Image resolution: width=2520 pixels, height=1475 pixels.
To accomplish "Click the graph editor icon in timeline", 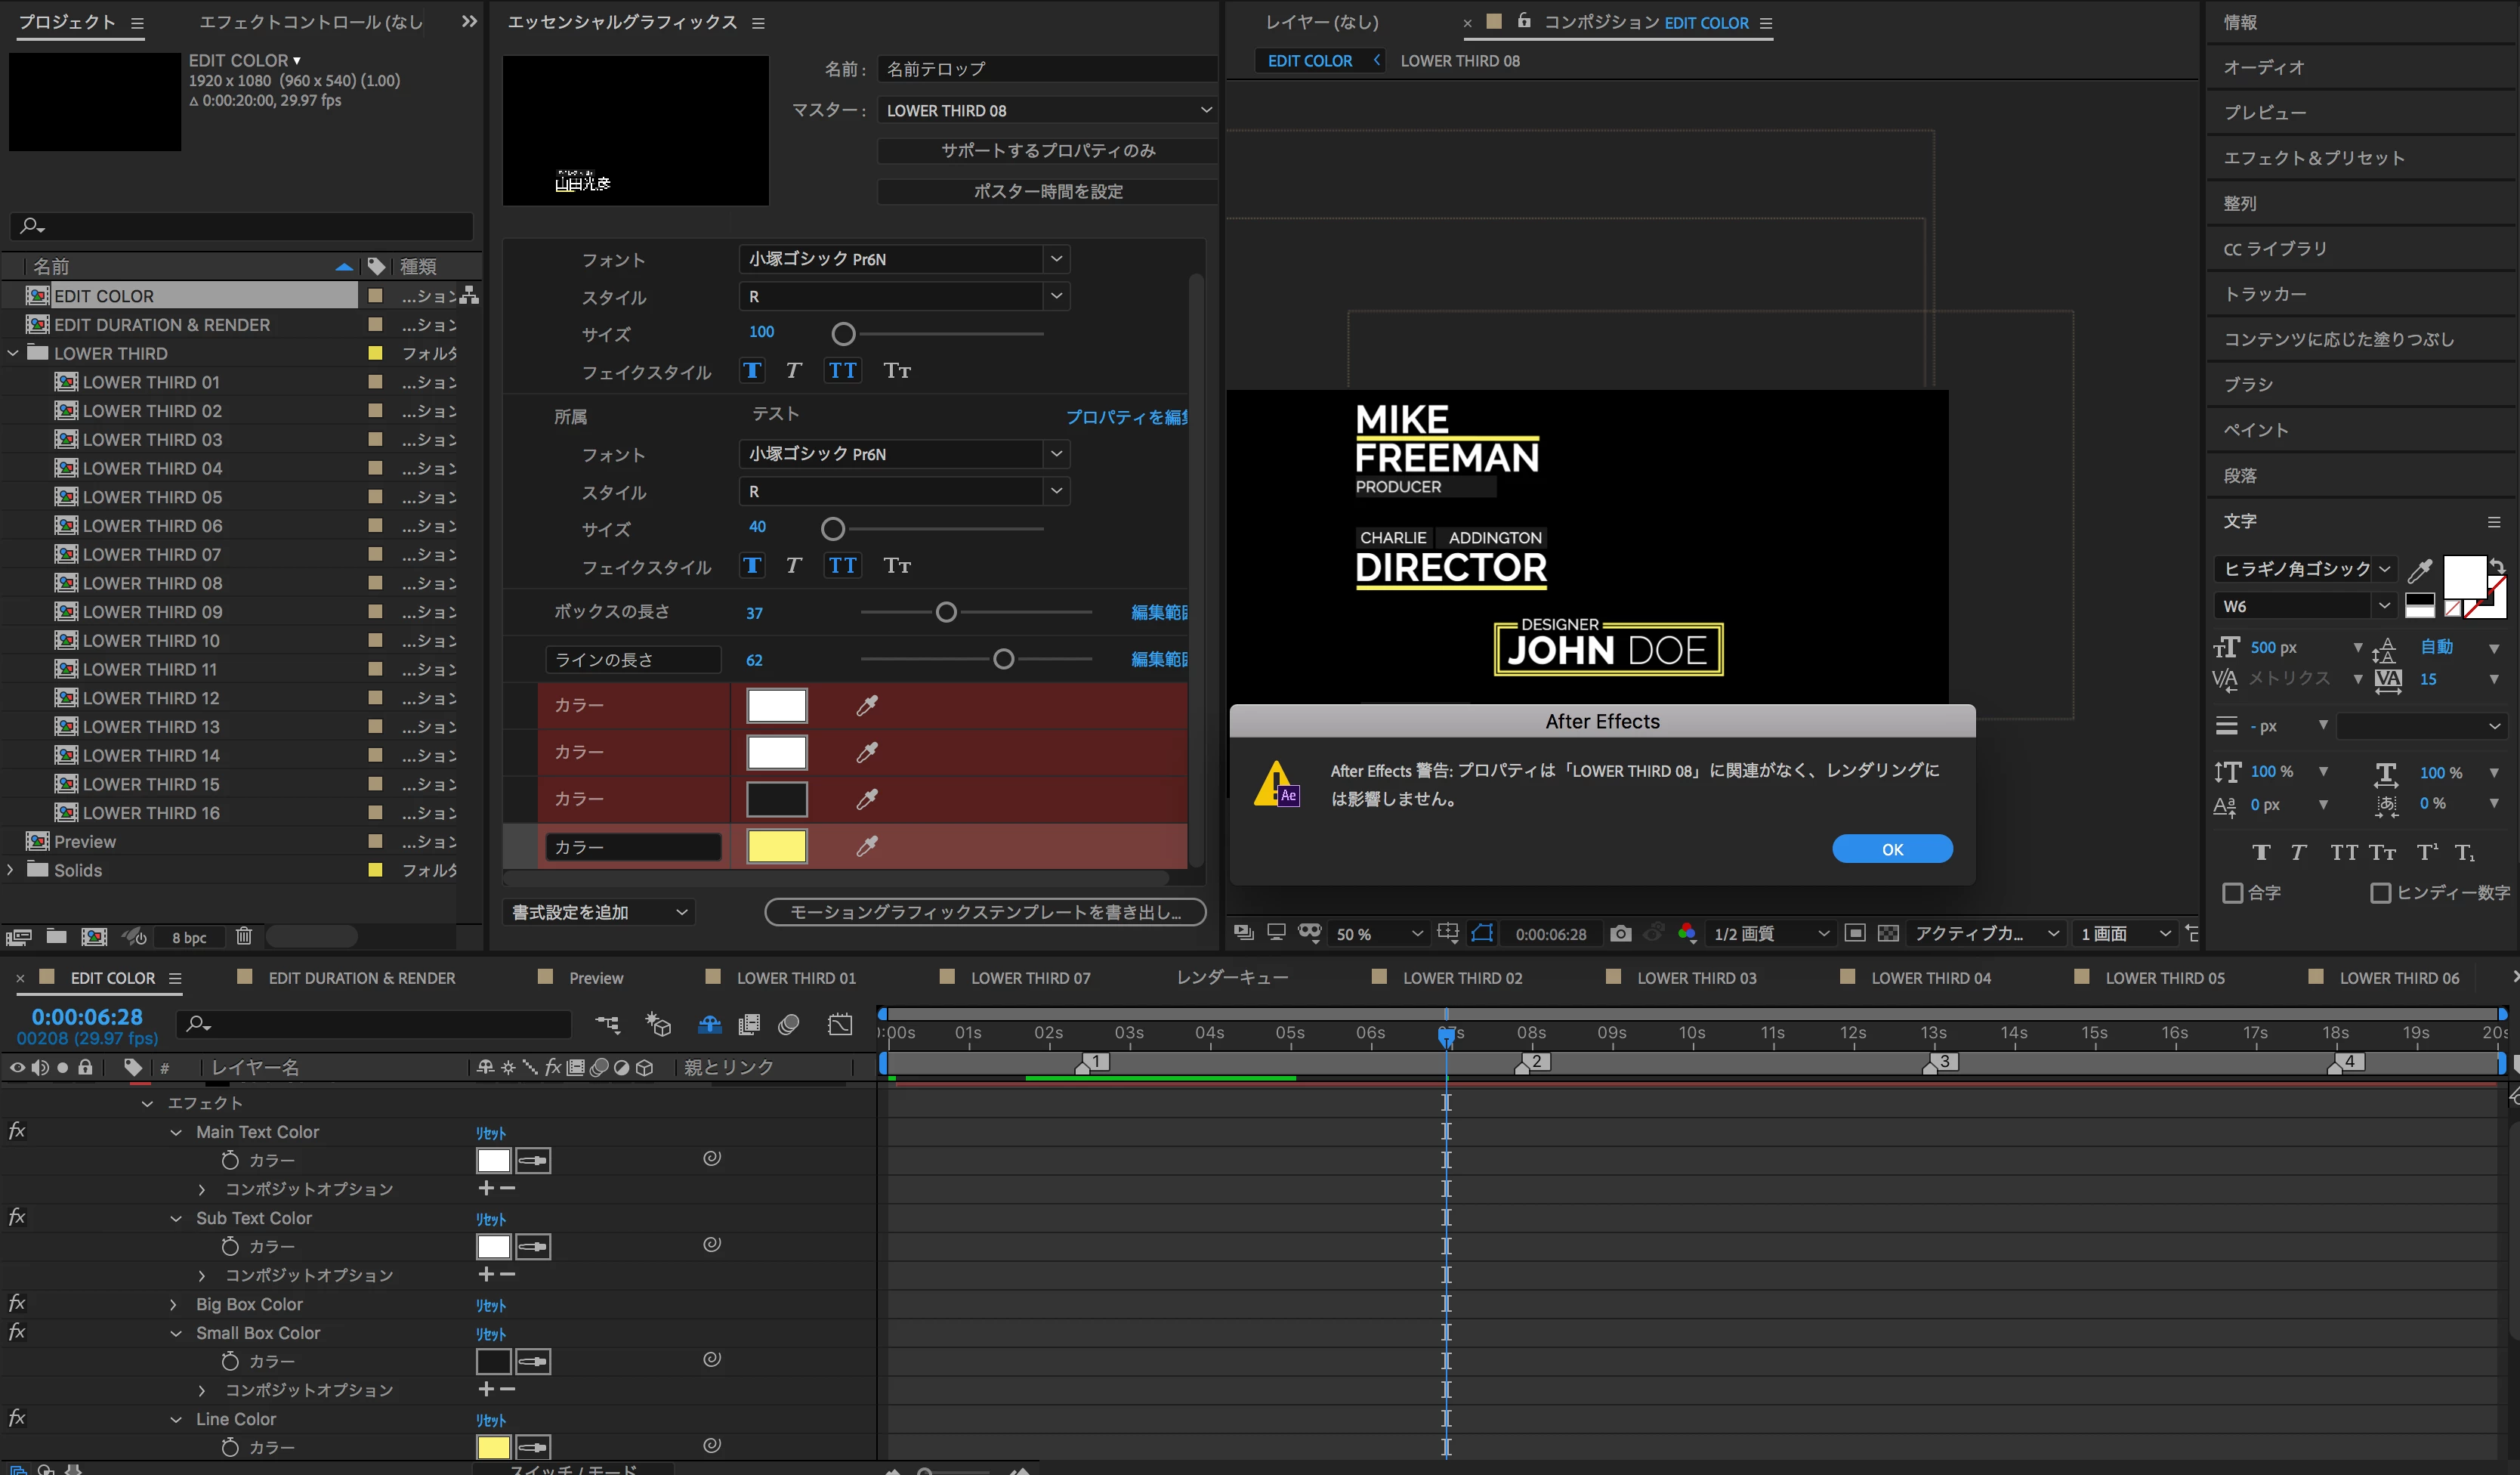I will 840,1024.
